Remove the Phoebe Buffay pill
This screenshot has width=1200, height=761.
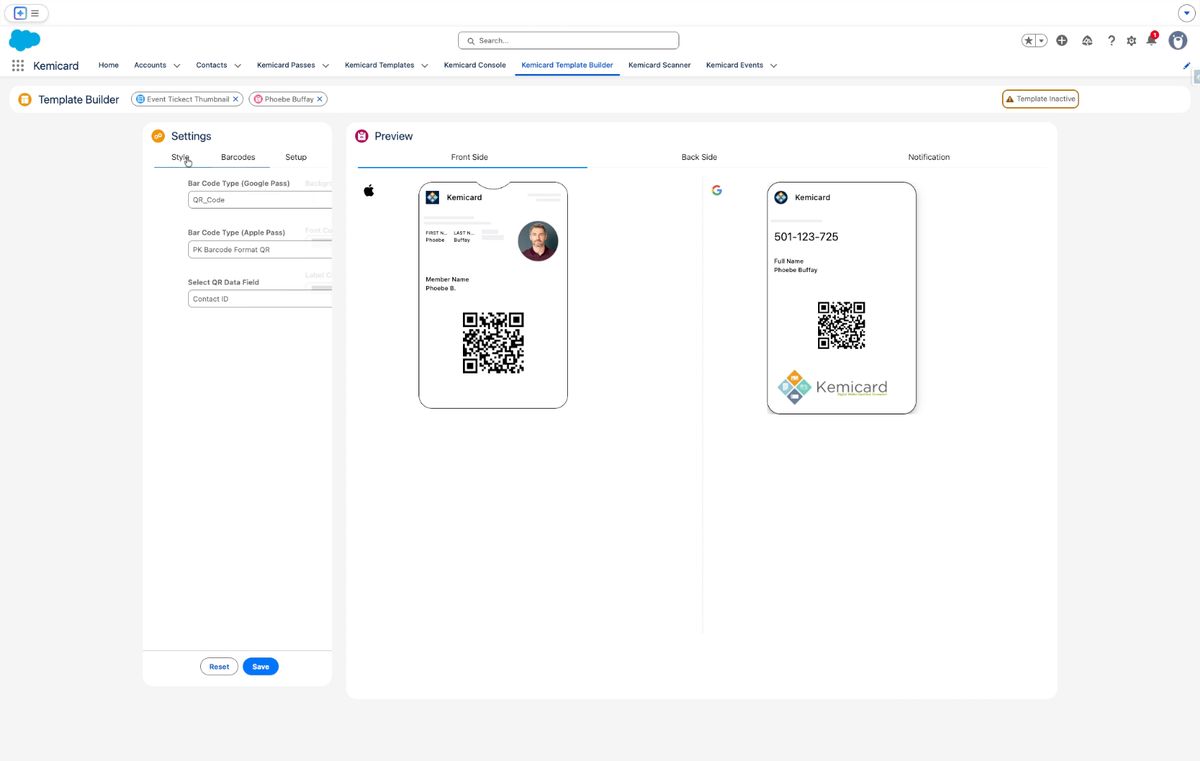320,99
